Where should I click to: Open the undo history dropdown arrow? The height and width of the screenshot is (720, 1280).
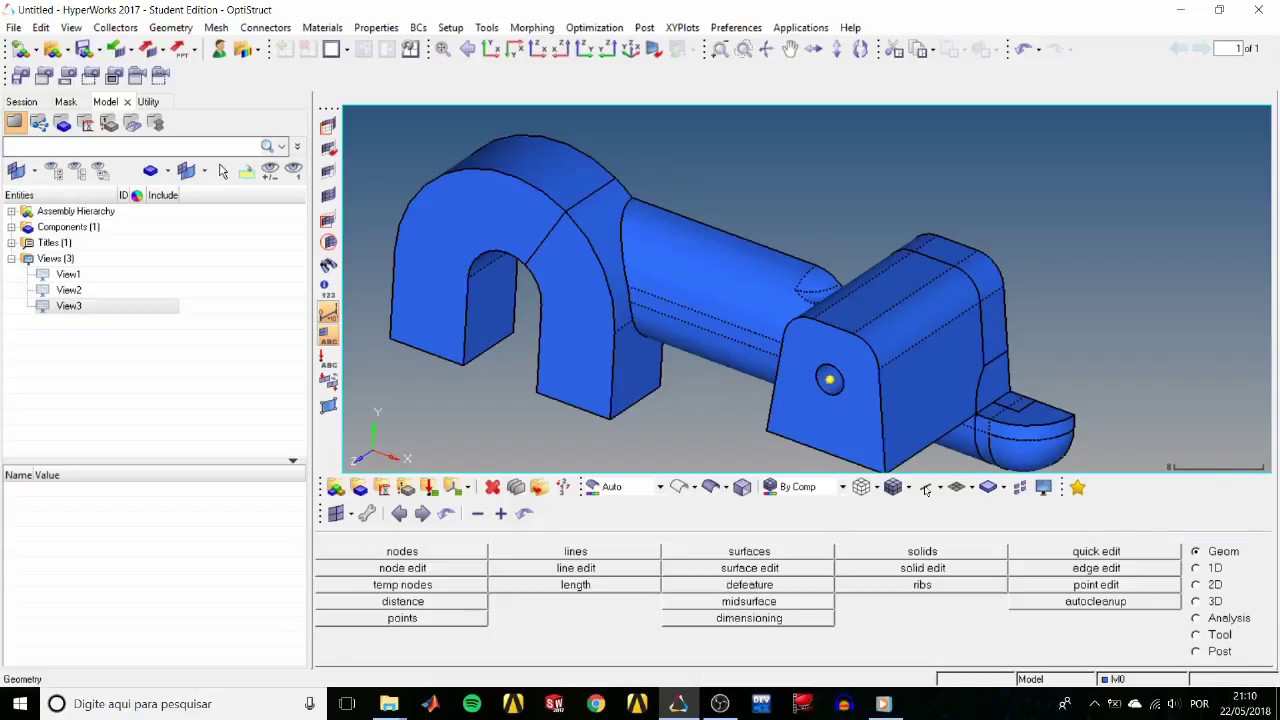1038,49
